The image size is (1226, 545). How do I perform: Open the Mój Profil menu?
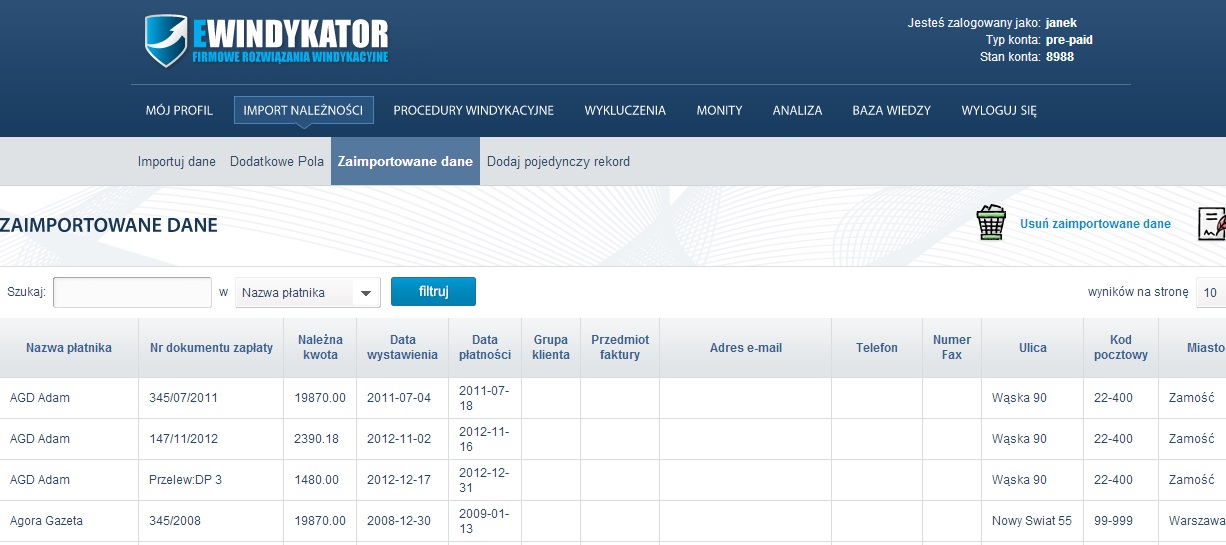179,111
